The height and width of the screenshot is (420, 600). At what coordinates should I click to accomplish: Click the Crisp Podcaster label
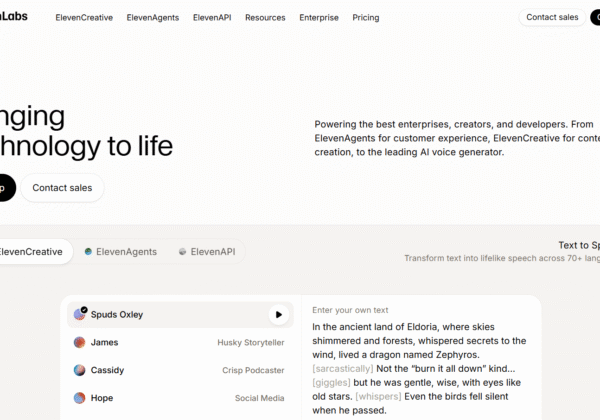tap(253, 370)
